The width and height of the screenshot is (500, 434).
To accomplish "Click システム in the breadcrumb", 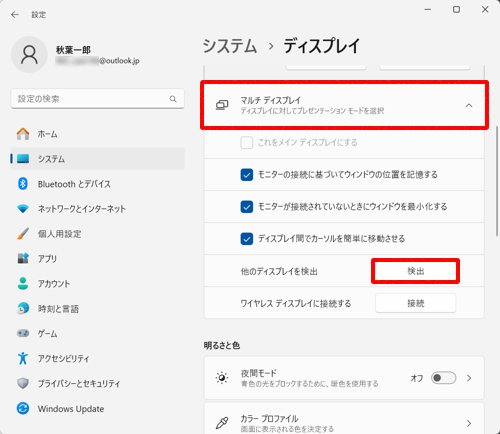I will (230, 46).
